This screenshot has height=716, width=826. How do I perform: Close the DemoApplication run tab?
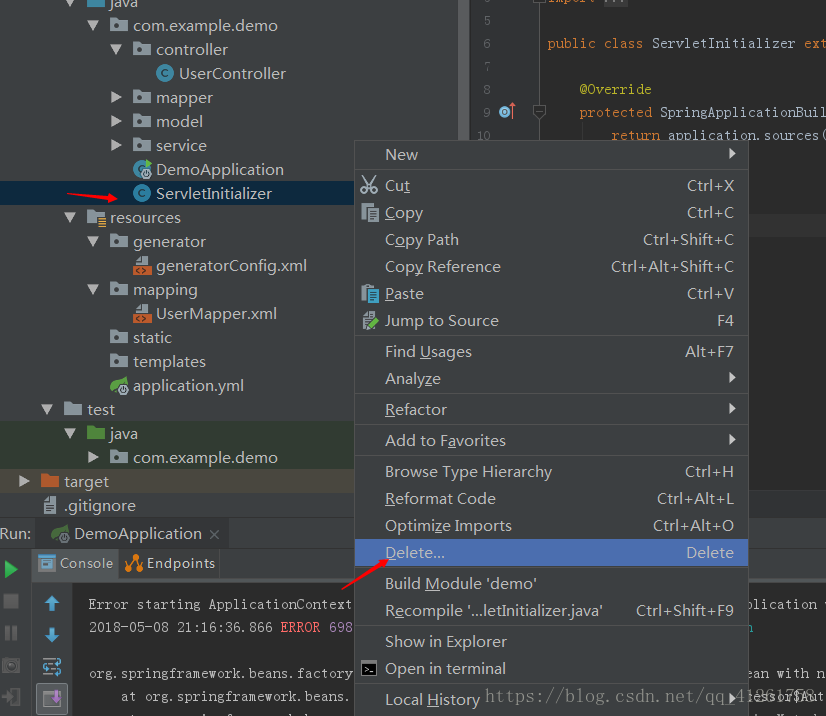(x=214, y=535)
